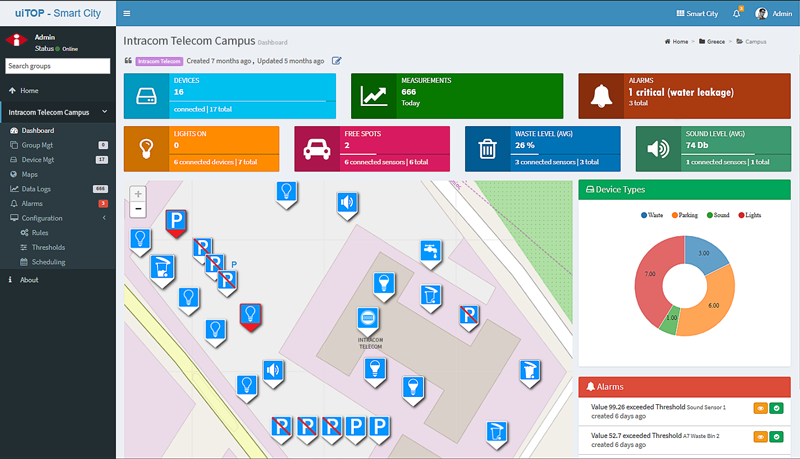Screen dimensions: 800x459
Task: Click the edit group pencil icon
Action: [x=336, y=61]
